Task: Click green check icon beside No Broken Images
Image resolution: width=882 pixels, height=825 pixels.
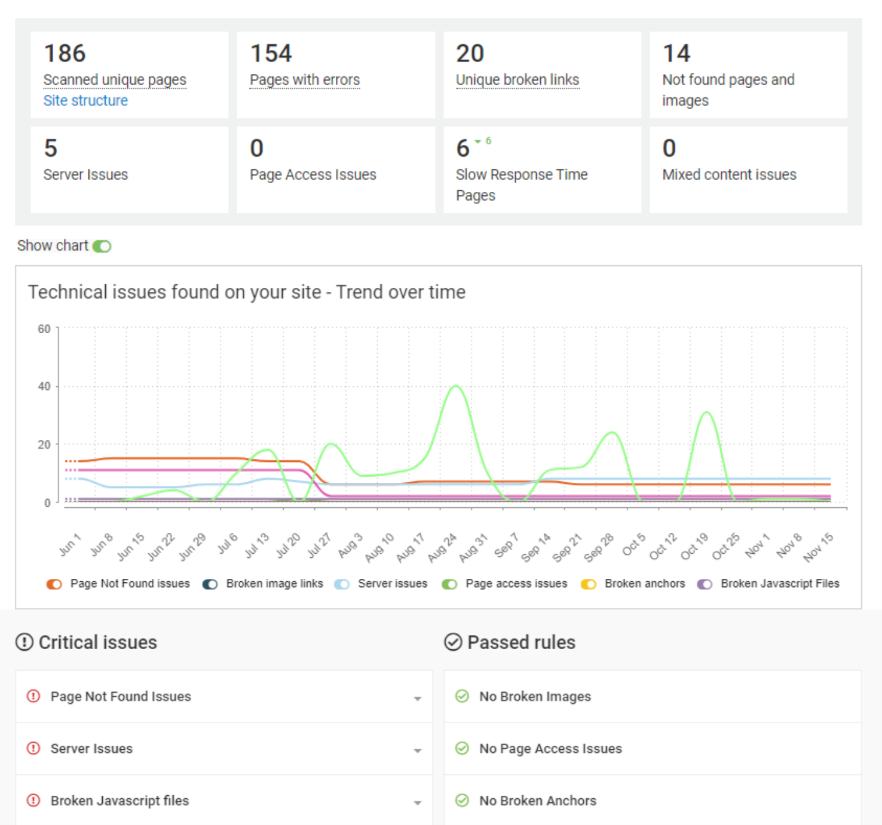Action: [462, 697]
